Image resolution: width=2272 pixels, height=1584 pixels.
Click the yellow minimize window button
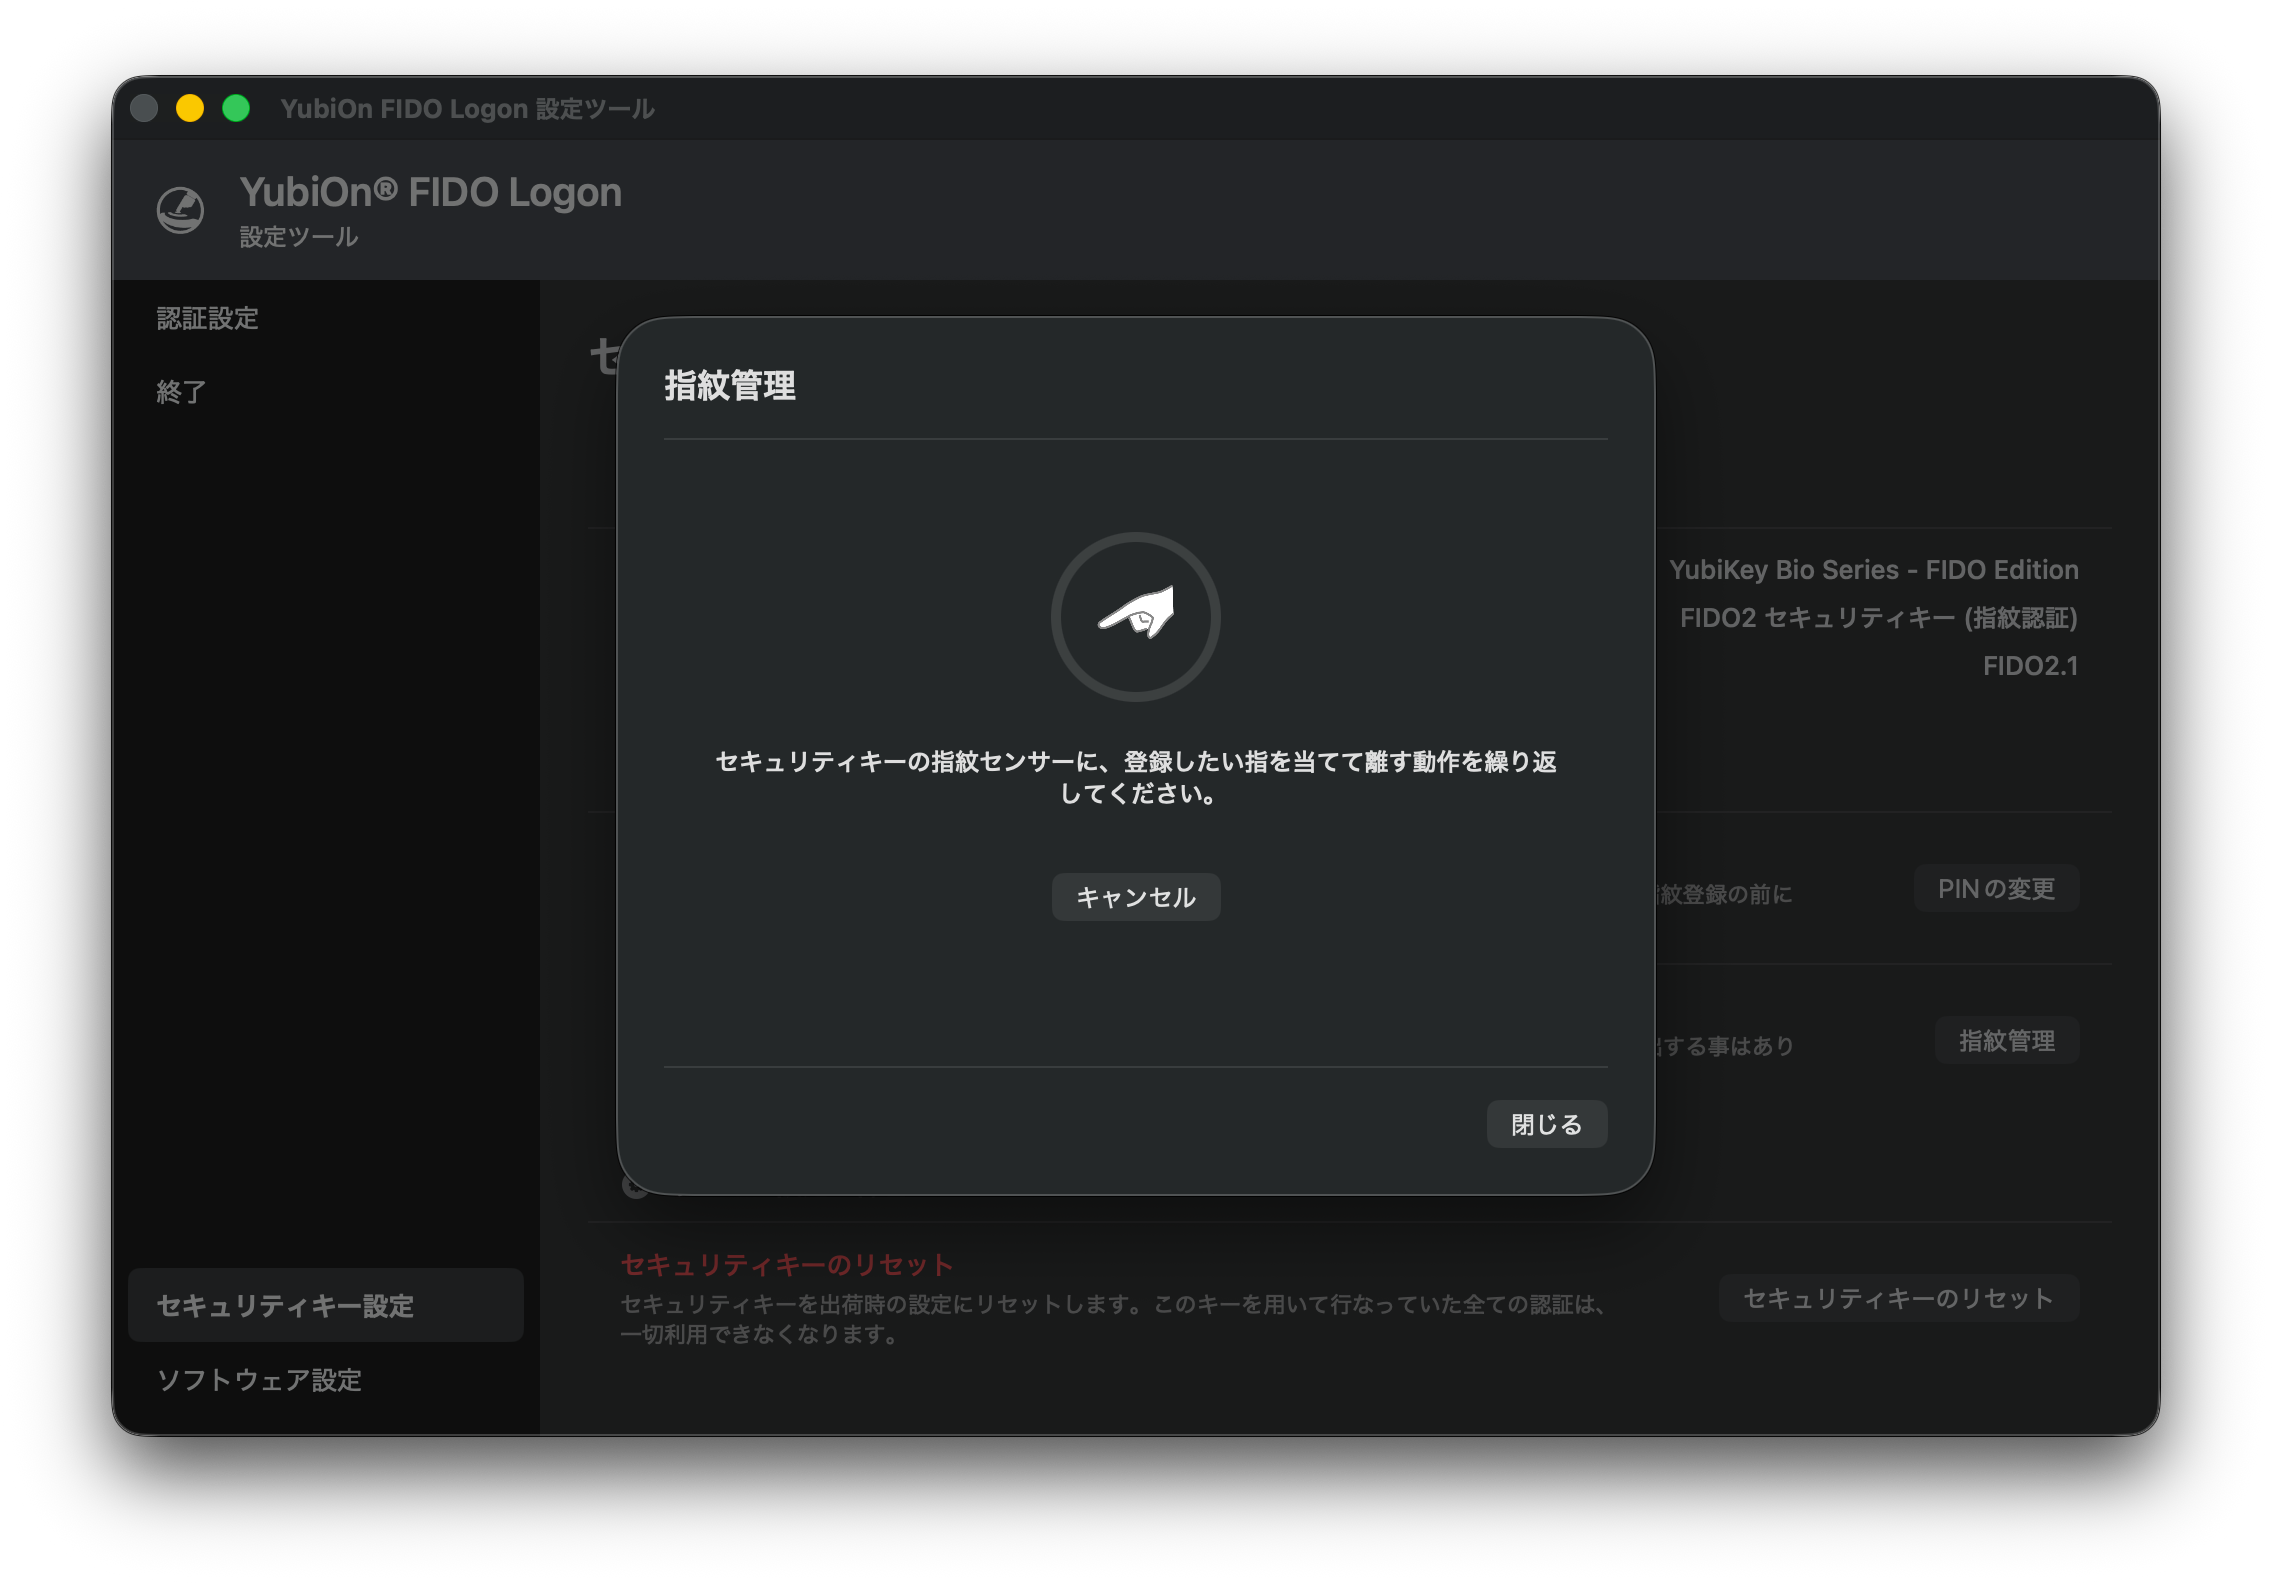[190, 108]
